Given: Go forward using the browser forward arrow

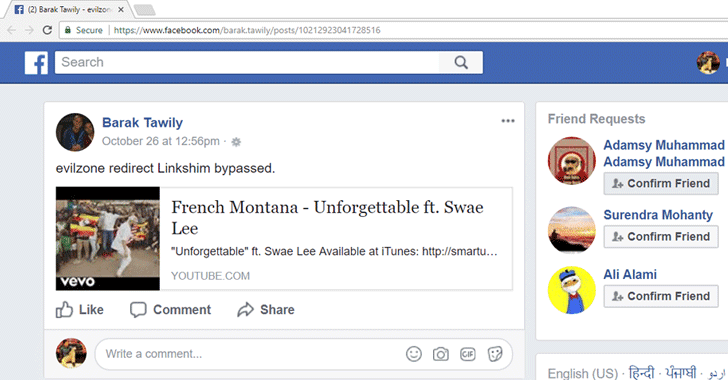Looking at the screenshot, I should coord(29,30).
